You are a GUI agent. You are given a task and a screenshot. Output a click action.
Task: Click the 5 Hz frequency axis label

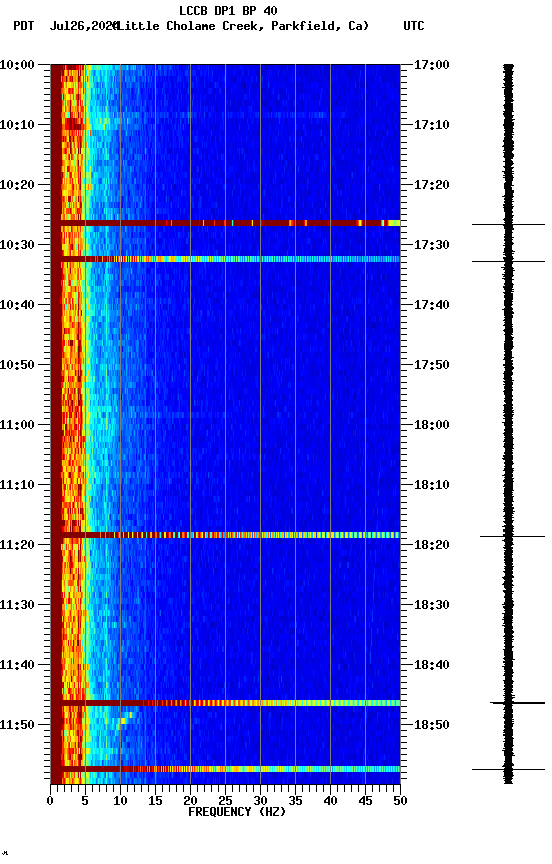coord(85,801)
